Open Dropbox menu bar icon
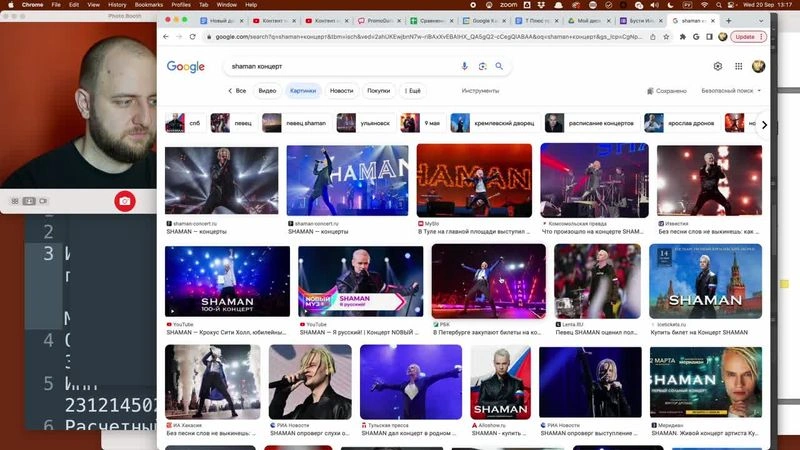Screen dimensions: 800x450 pyautogui.click(x=541, y=5)
